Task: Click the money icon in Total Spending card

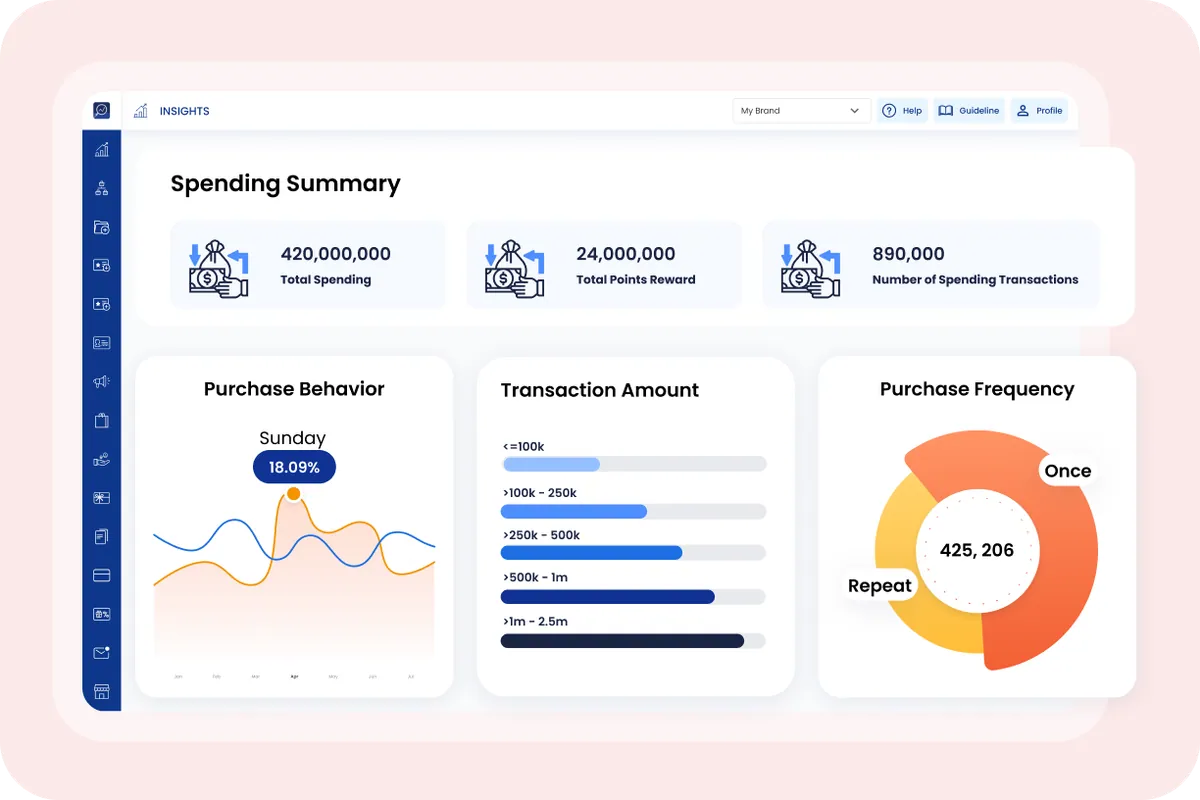Action: pyautogui.click(x=218, y=267)
